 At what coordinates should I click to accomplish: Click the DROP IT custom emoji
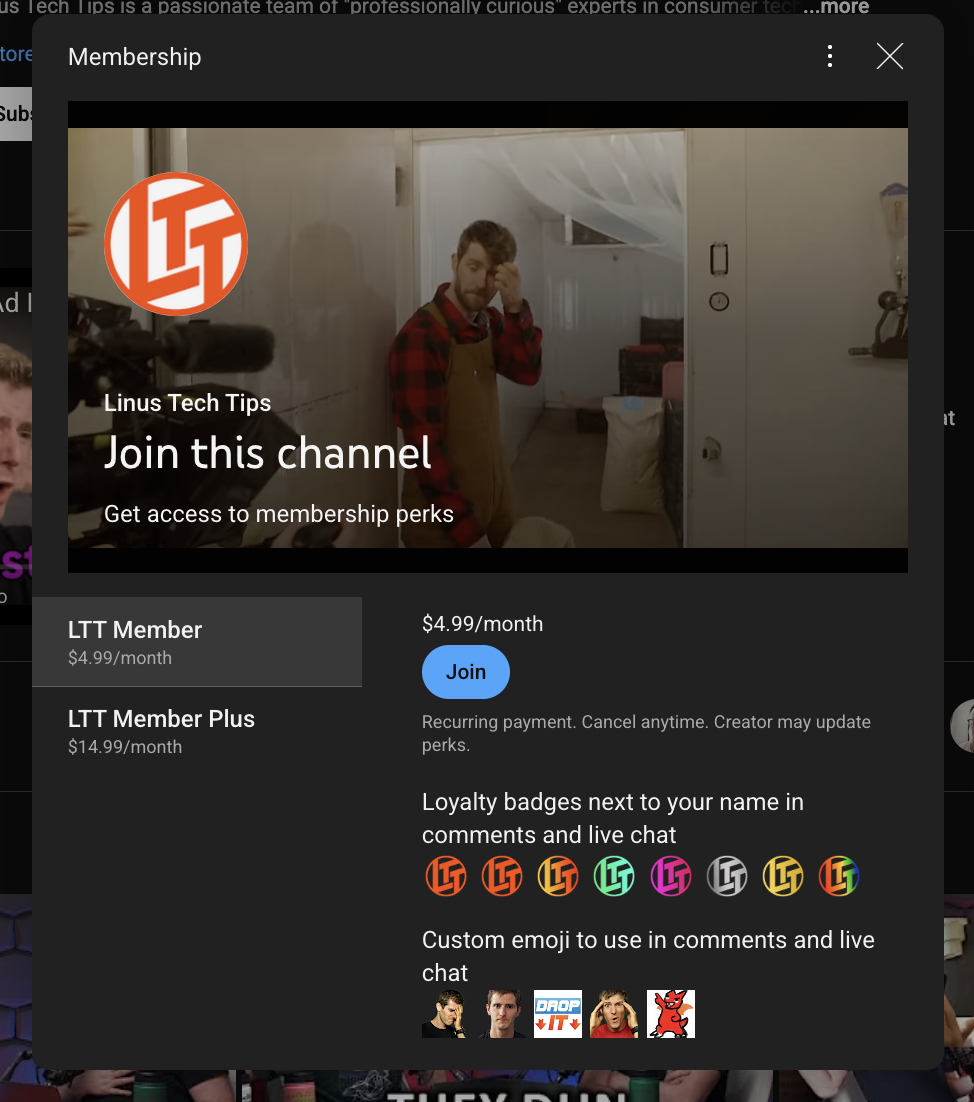coord(558,1013)
